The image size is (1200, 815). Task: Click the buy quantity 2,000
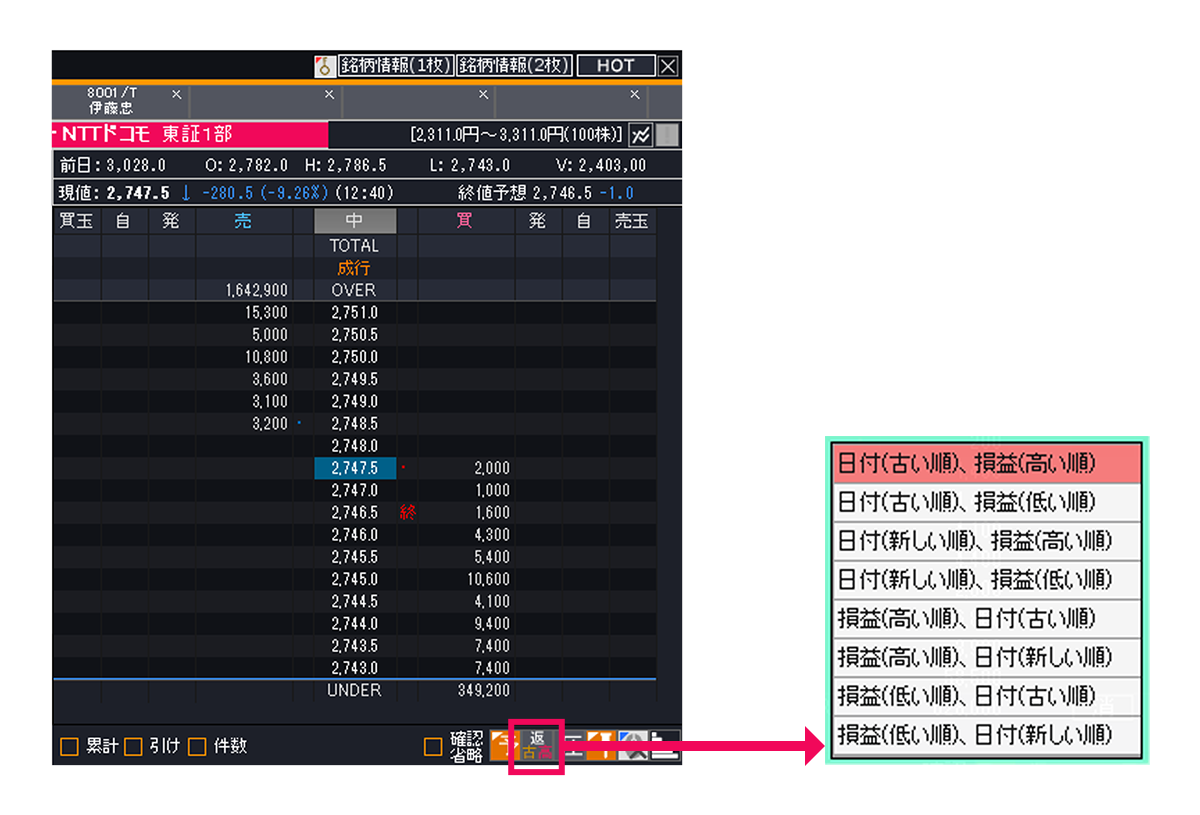[x=492, y=468]
